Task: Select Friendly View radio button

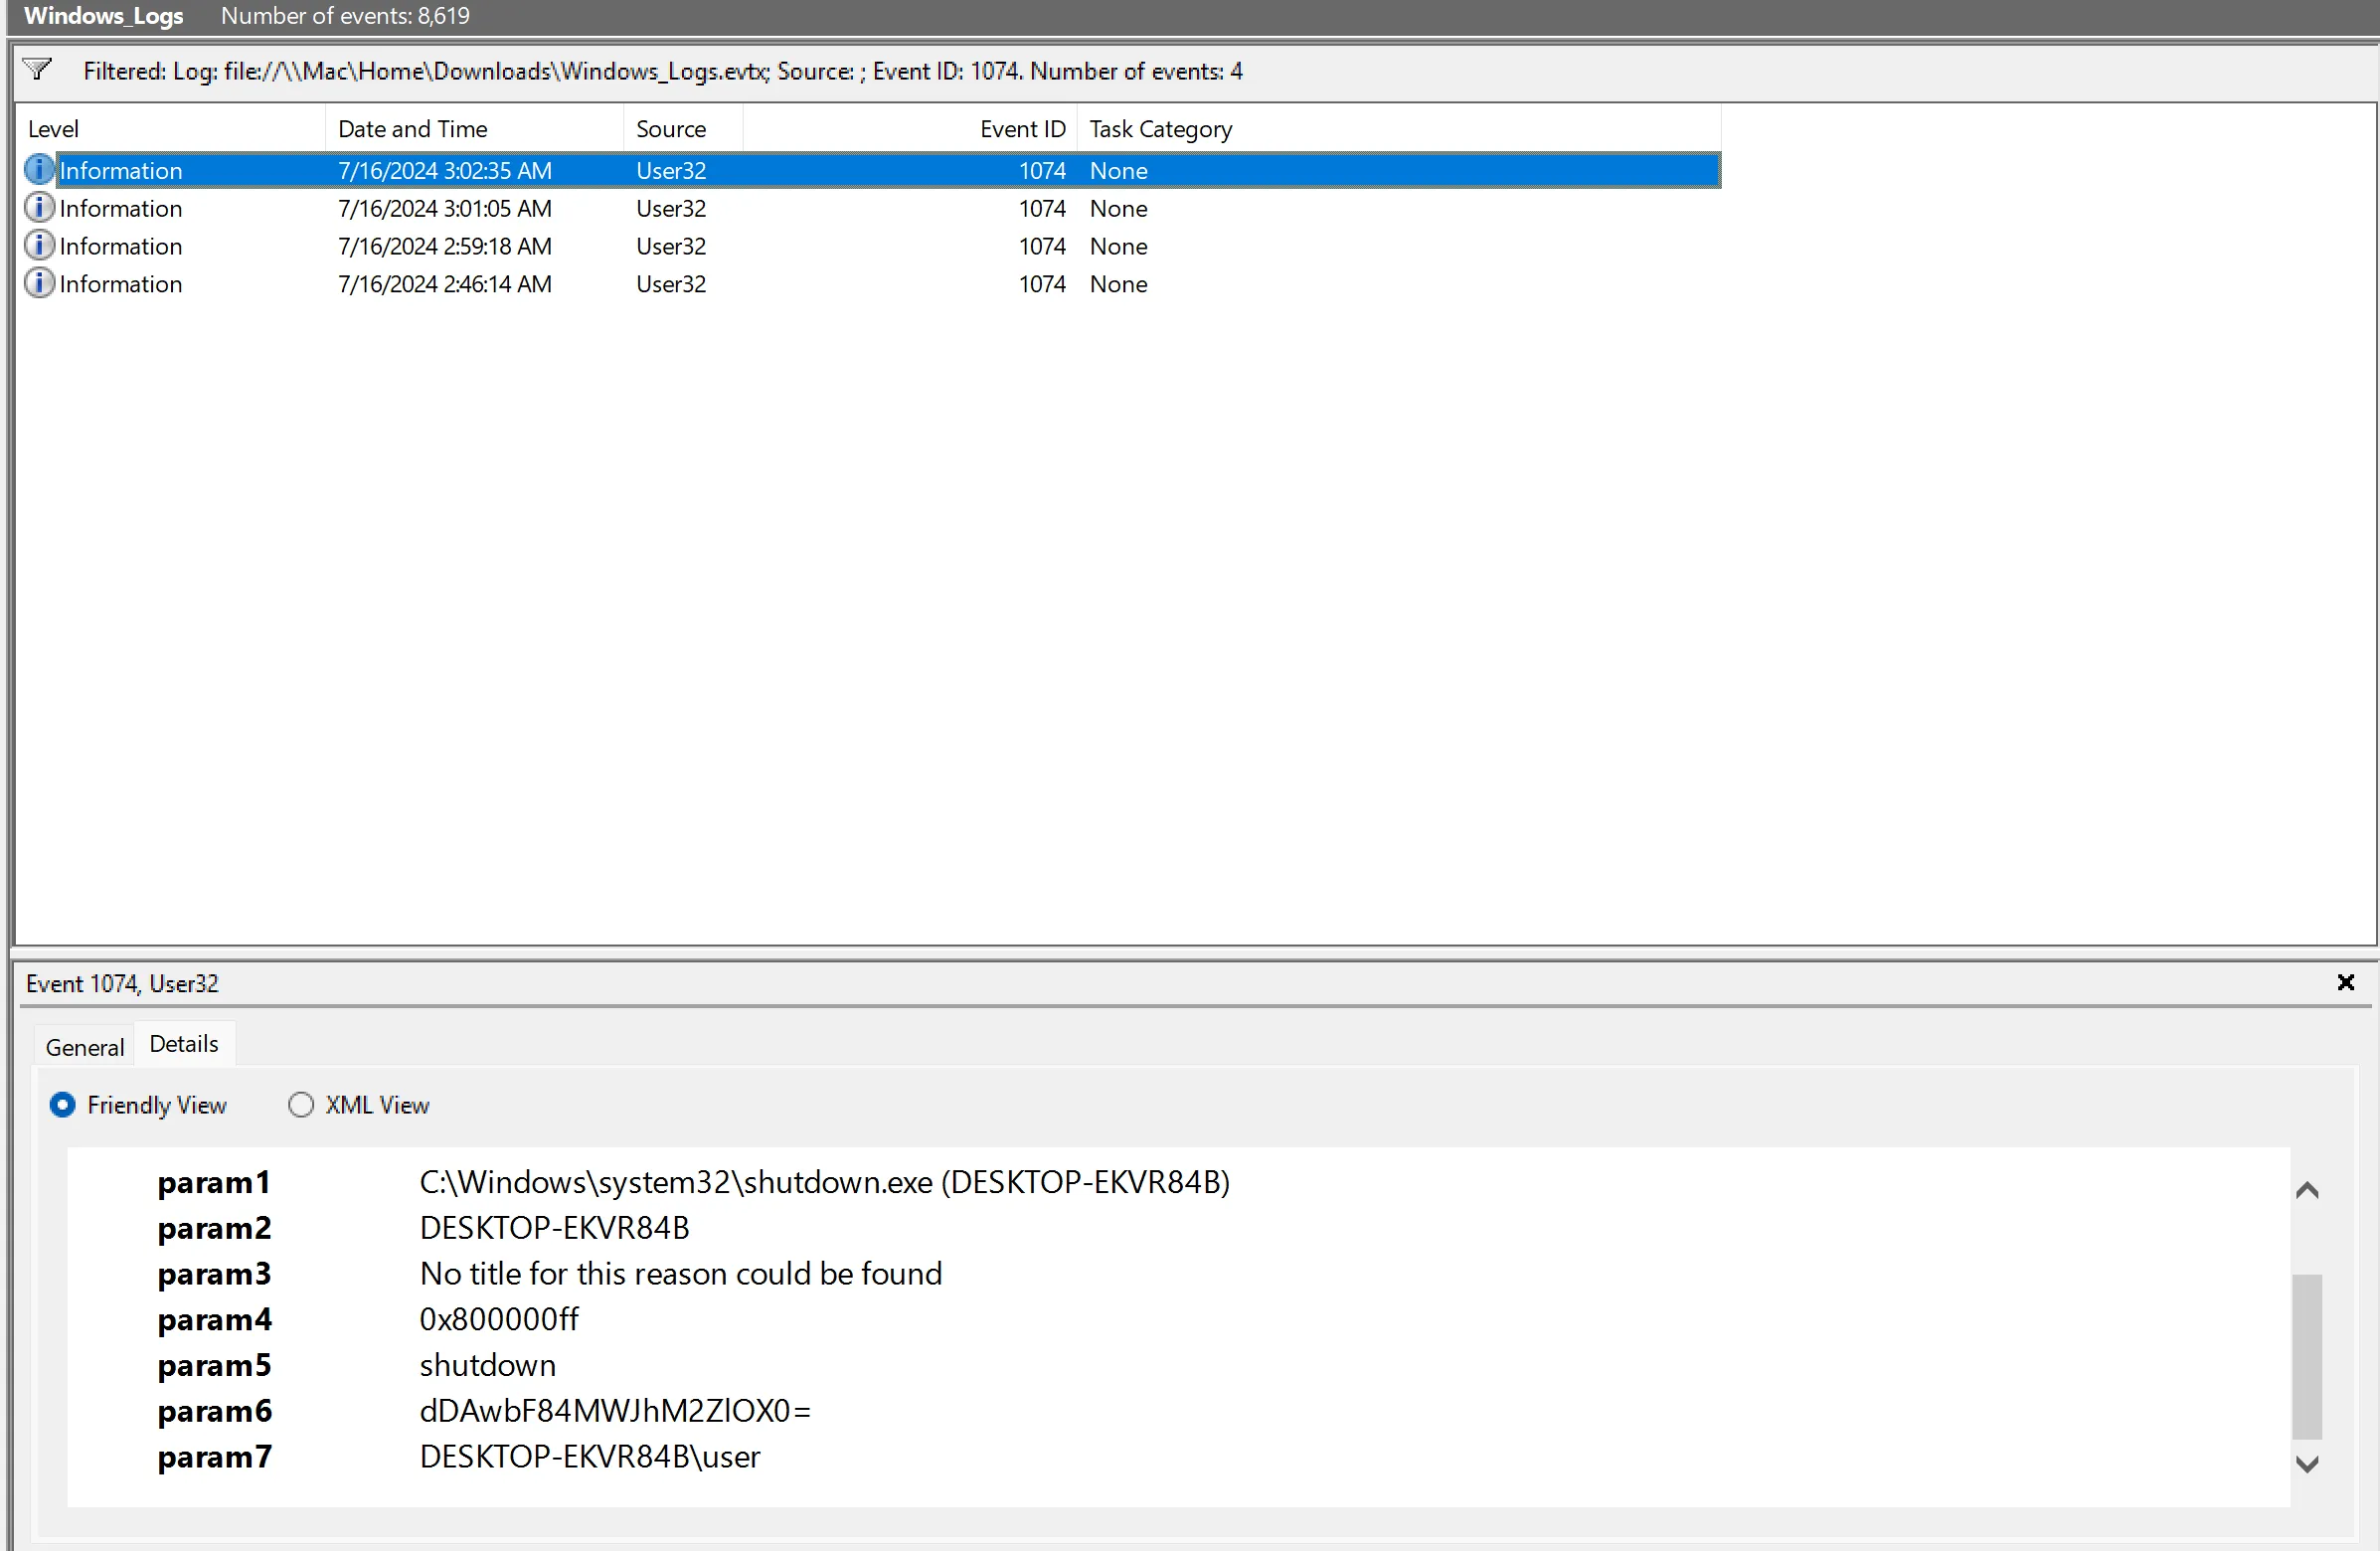Action: coord(62,1105)
